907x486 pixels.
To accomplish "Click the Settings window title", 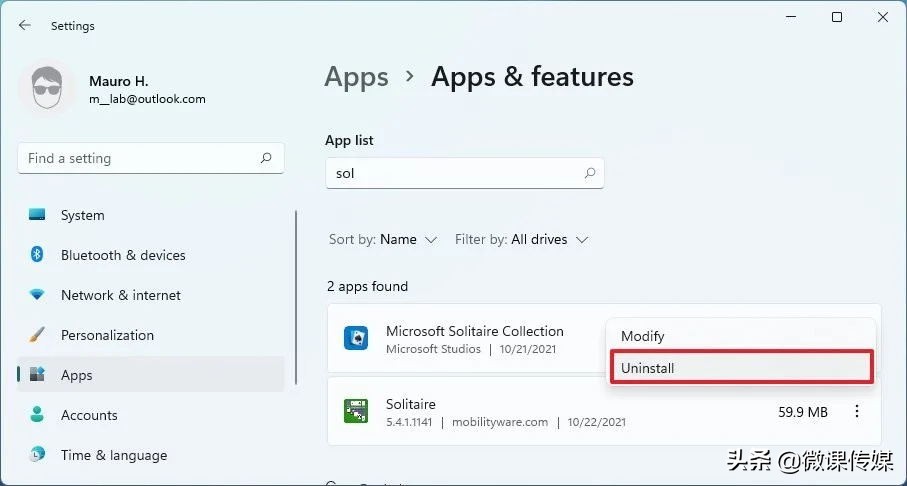I will tap(72, 25).
